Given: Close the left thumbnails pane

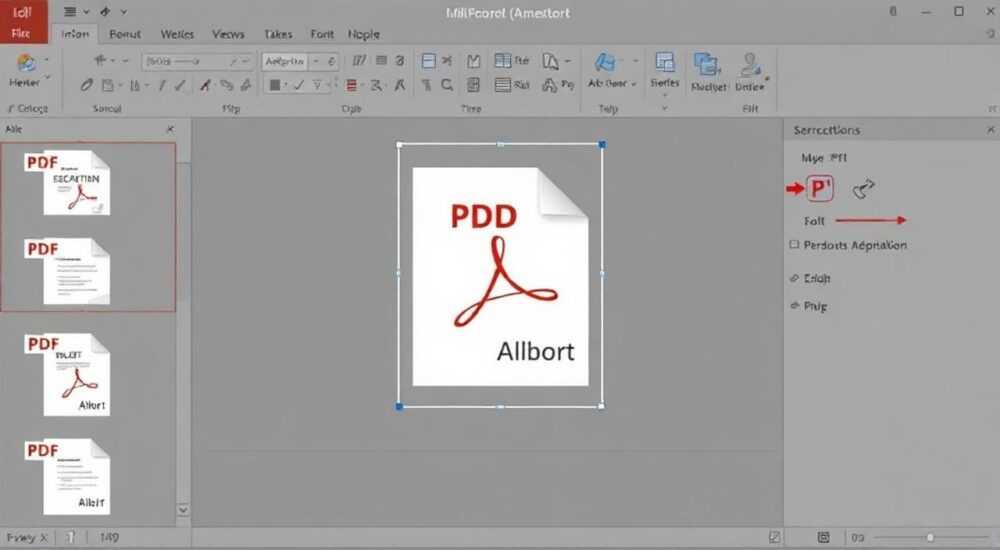Looking at the screenshot, I should 170,130.
